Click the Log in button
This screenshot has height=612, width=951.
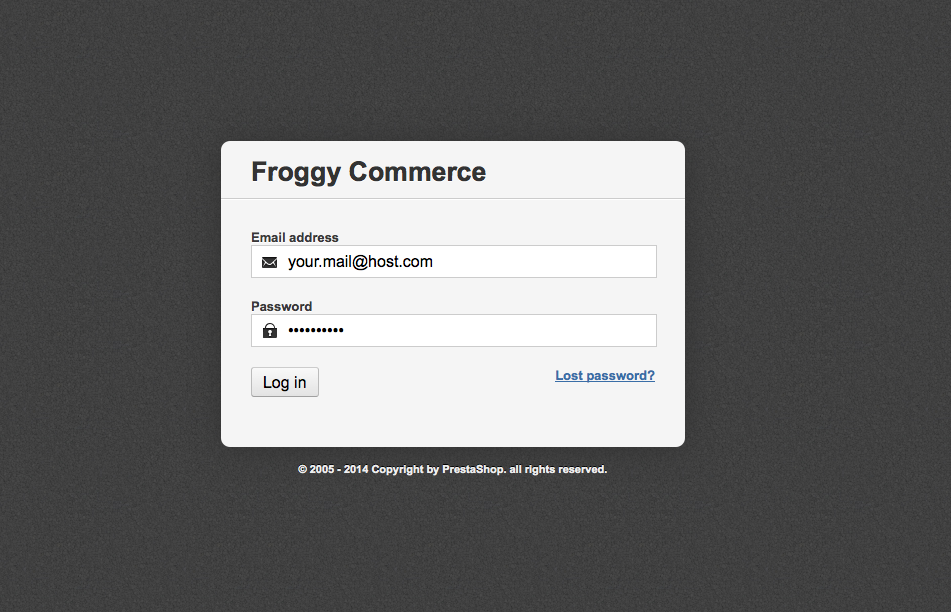[285, 382]
